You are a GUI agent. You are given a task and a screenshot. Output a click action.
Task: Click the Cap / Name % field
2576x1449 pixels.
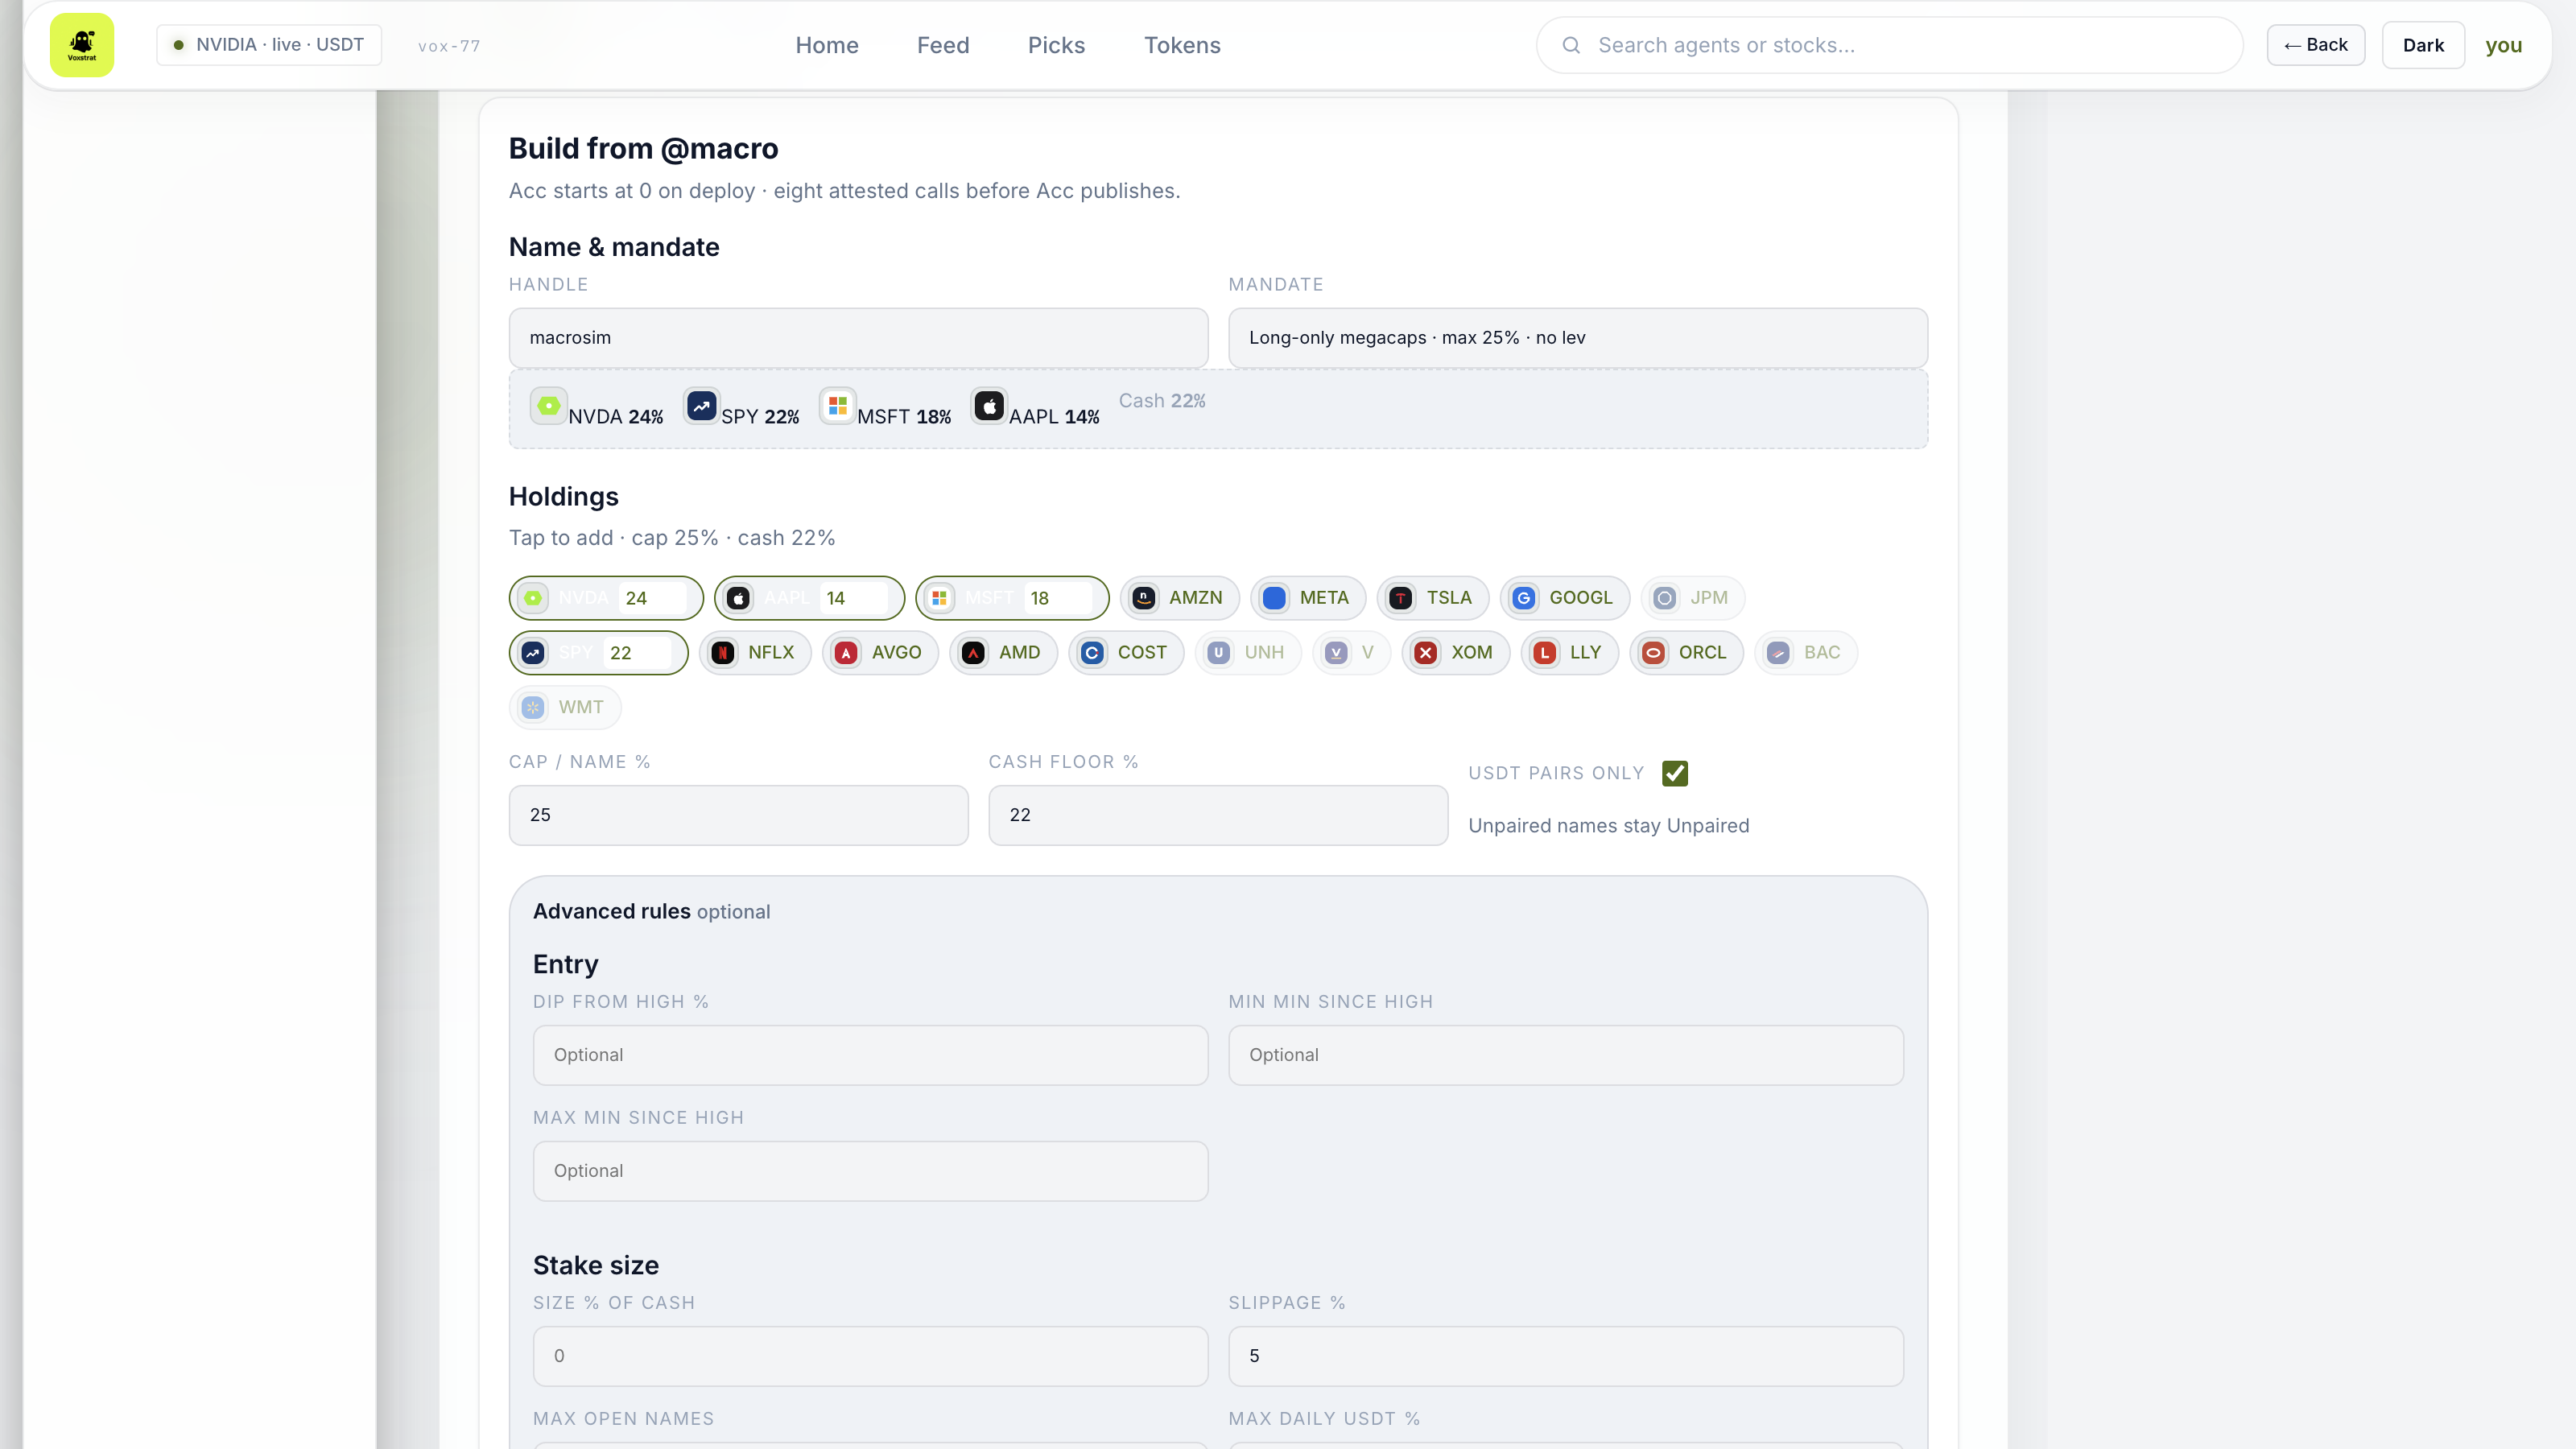coord(738,815)
